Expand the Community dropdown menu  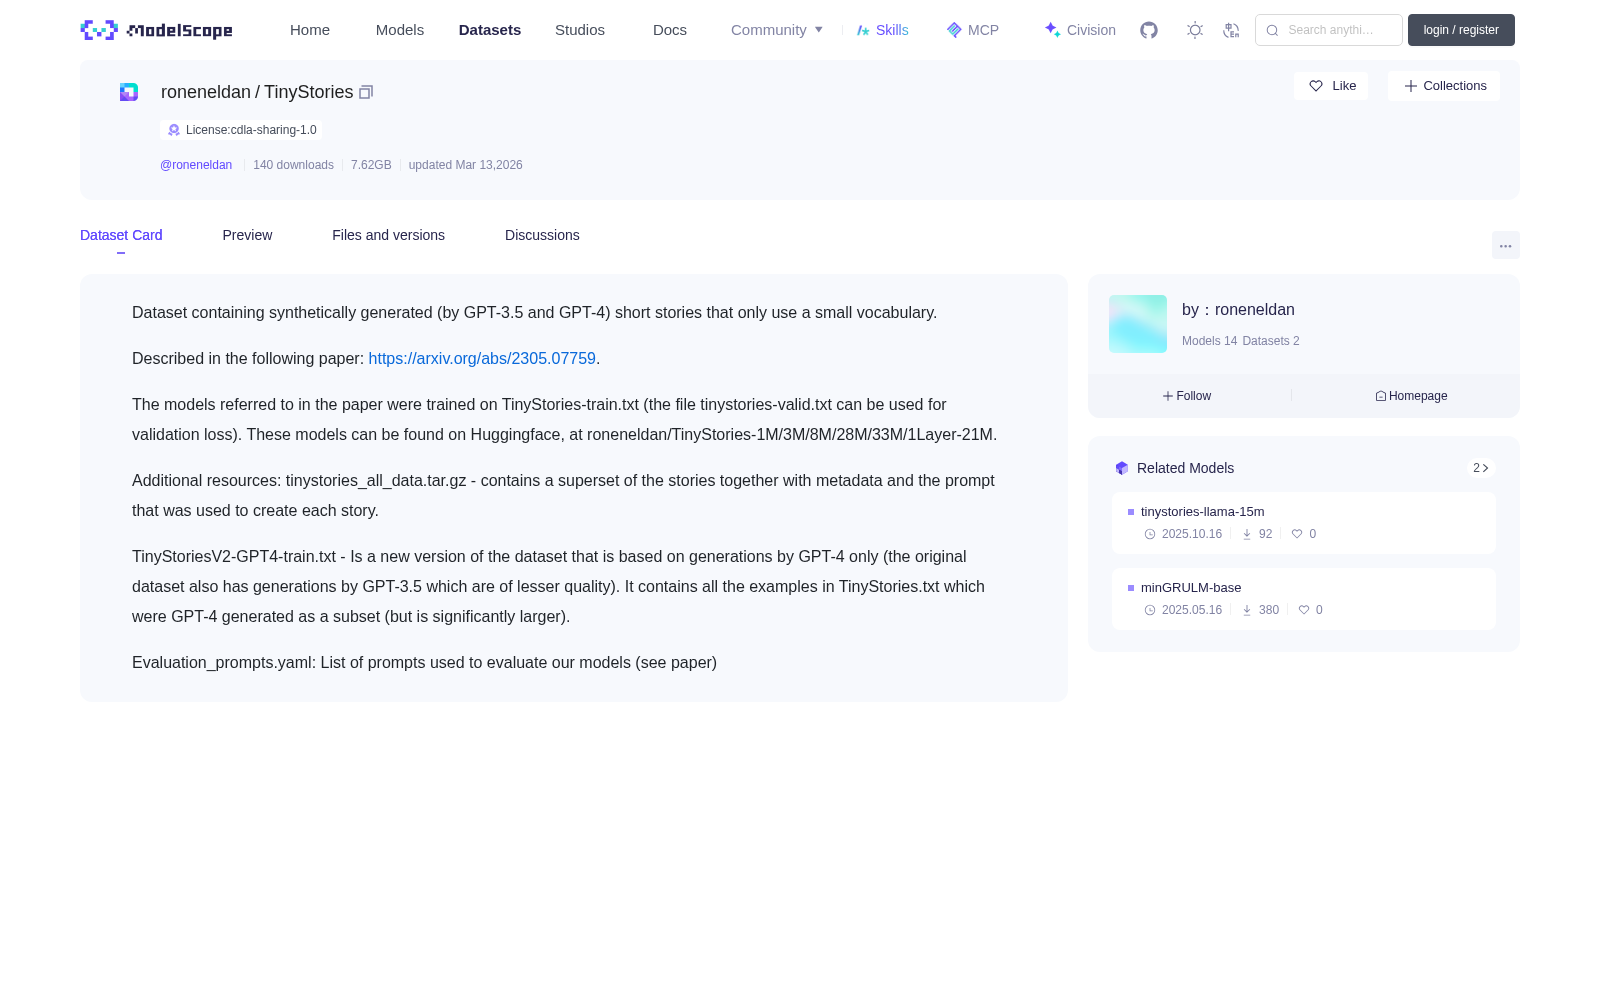tap(777, 30)
